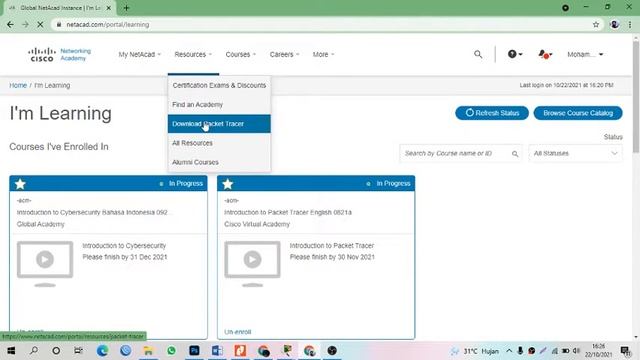Open the Careers menu
This screenshot has height=360, width=640.
(x=284, y=54)
